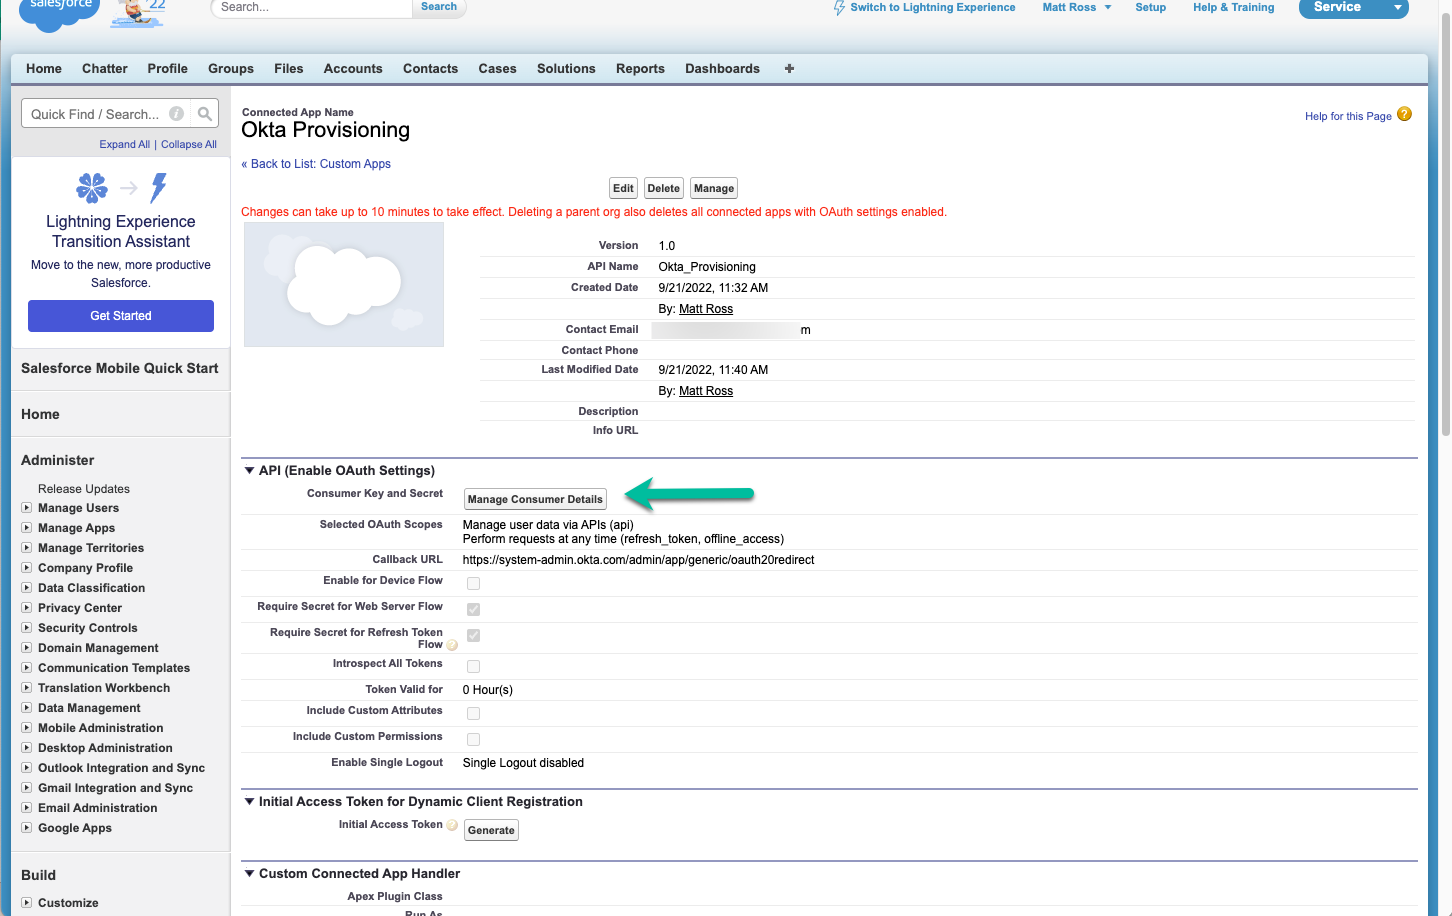The height and width of the screenshot is (916, 1452).
Task: Click Manage Consumer Details button
Action: 535,499
